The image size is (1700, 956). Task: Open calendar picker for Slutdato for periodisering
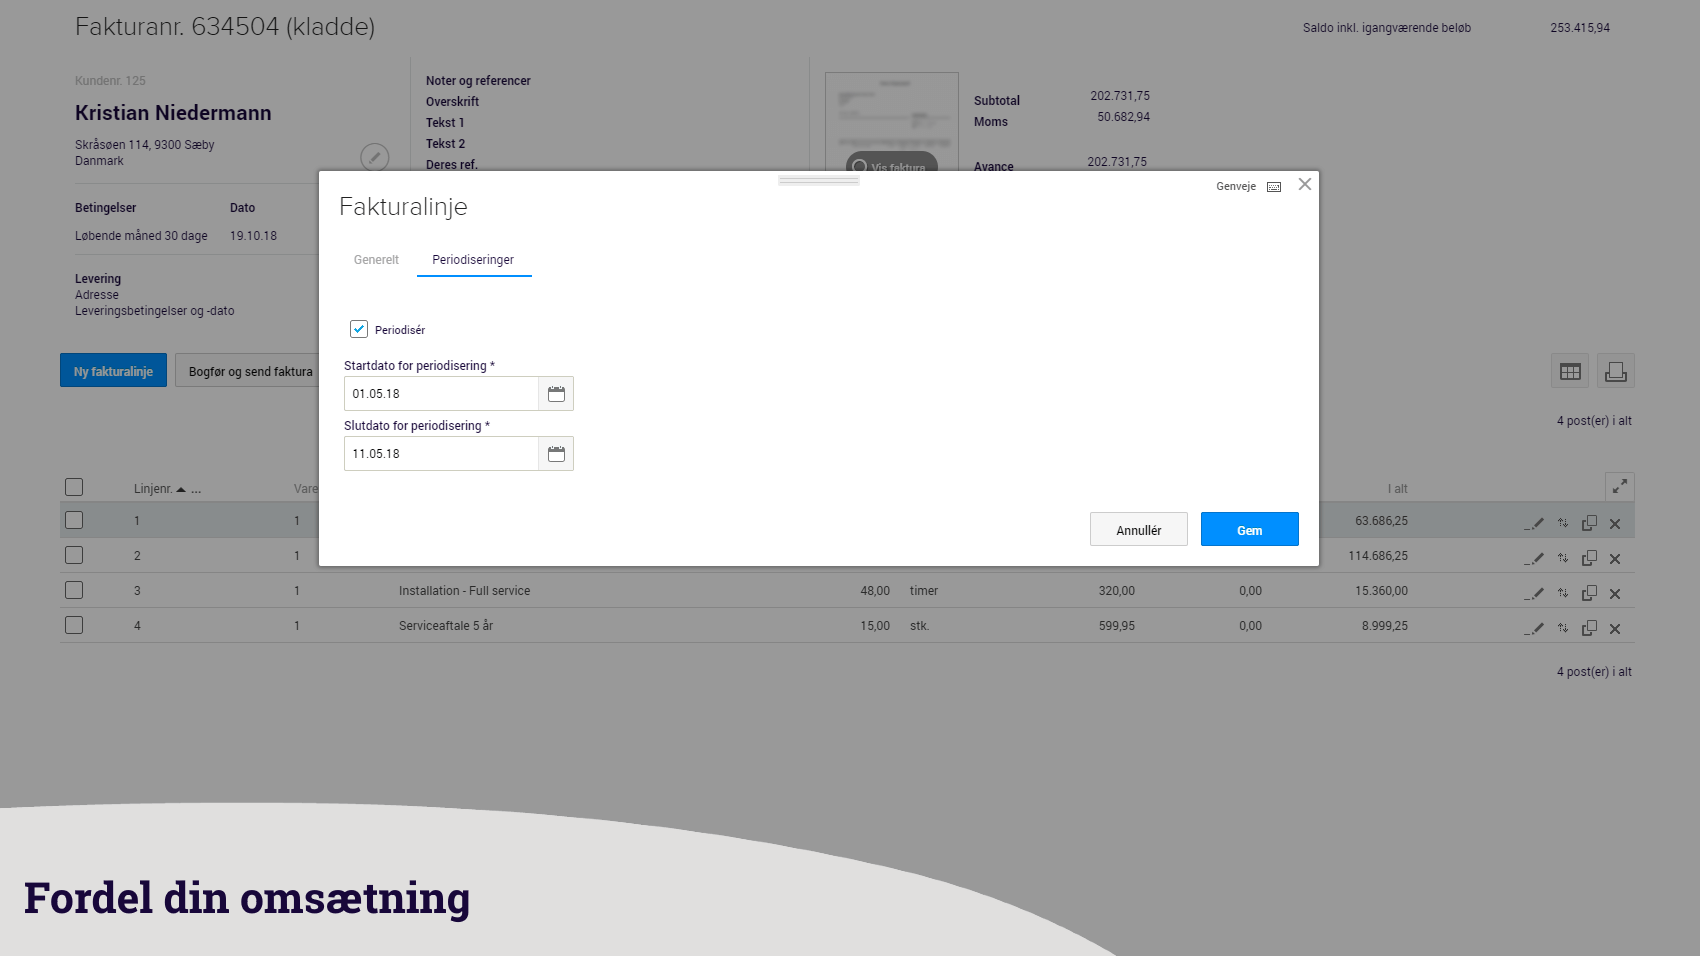[x=556, y=454]
